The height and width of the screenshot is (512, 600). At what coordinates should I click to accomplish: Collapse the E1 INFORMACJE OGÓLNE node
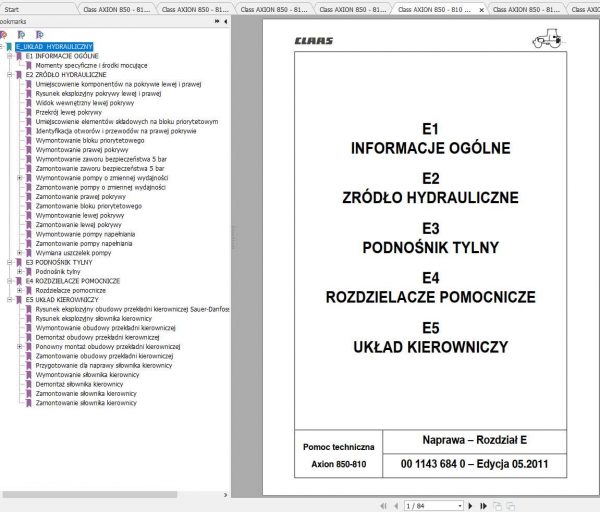pyautogui.click(x=10, y=56)
